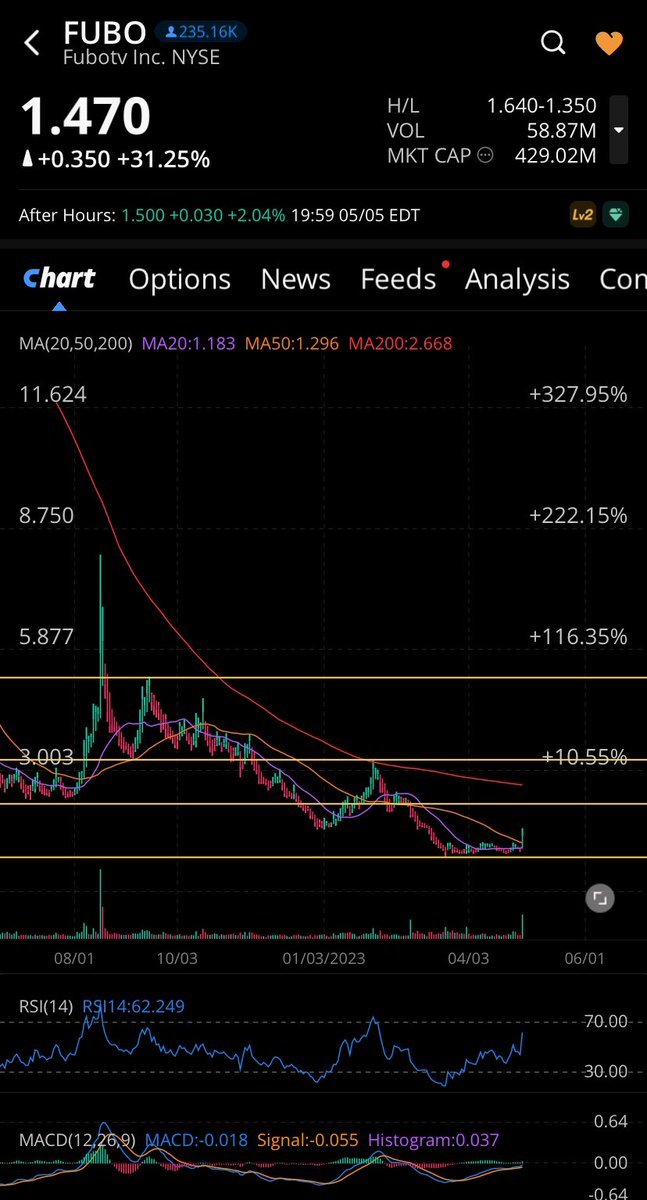This screenshot has width=647, height=1200.
Task: Tap the Histogram:0.037 value
Action: (434, 1140)
